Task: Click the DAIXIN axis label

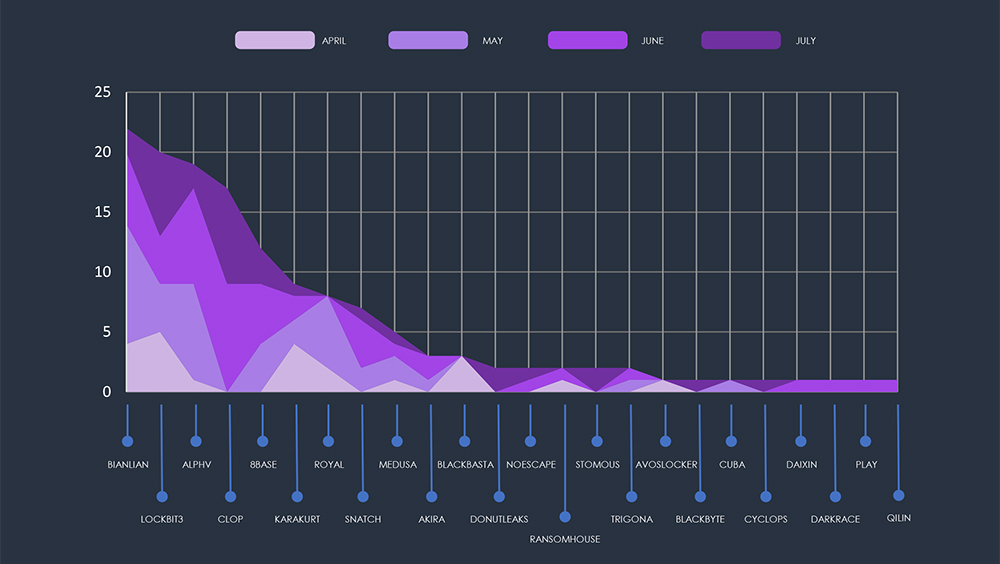Action: pyautogui.click(x=801, y=464)
